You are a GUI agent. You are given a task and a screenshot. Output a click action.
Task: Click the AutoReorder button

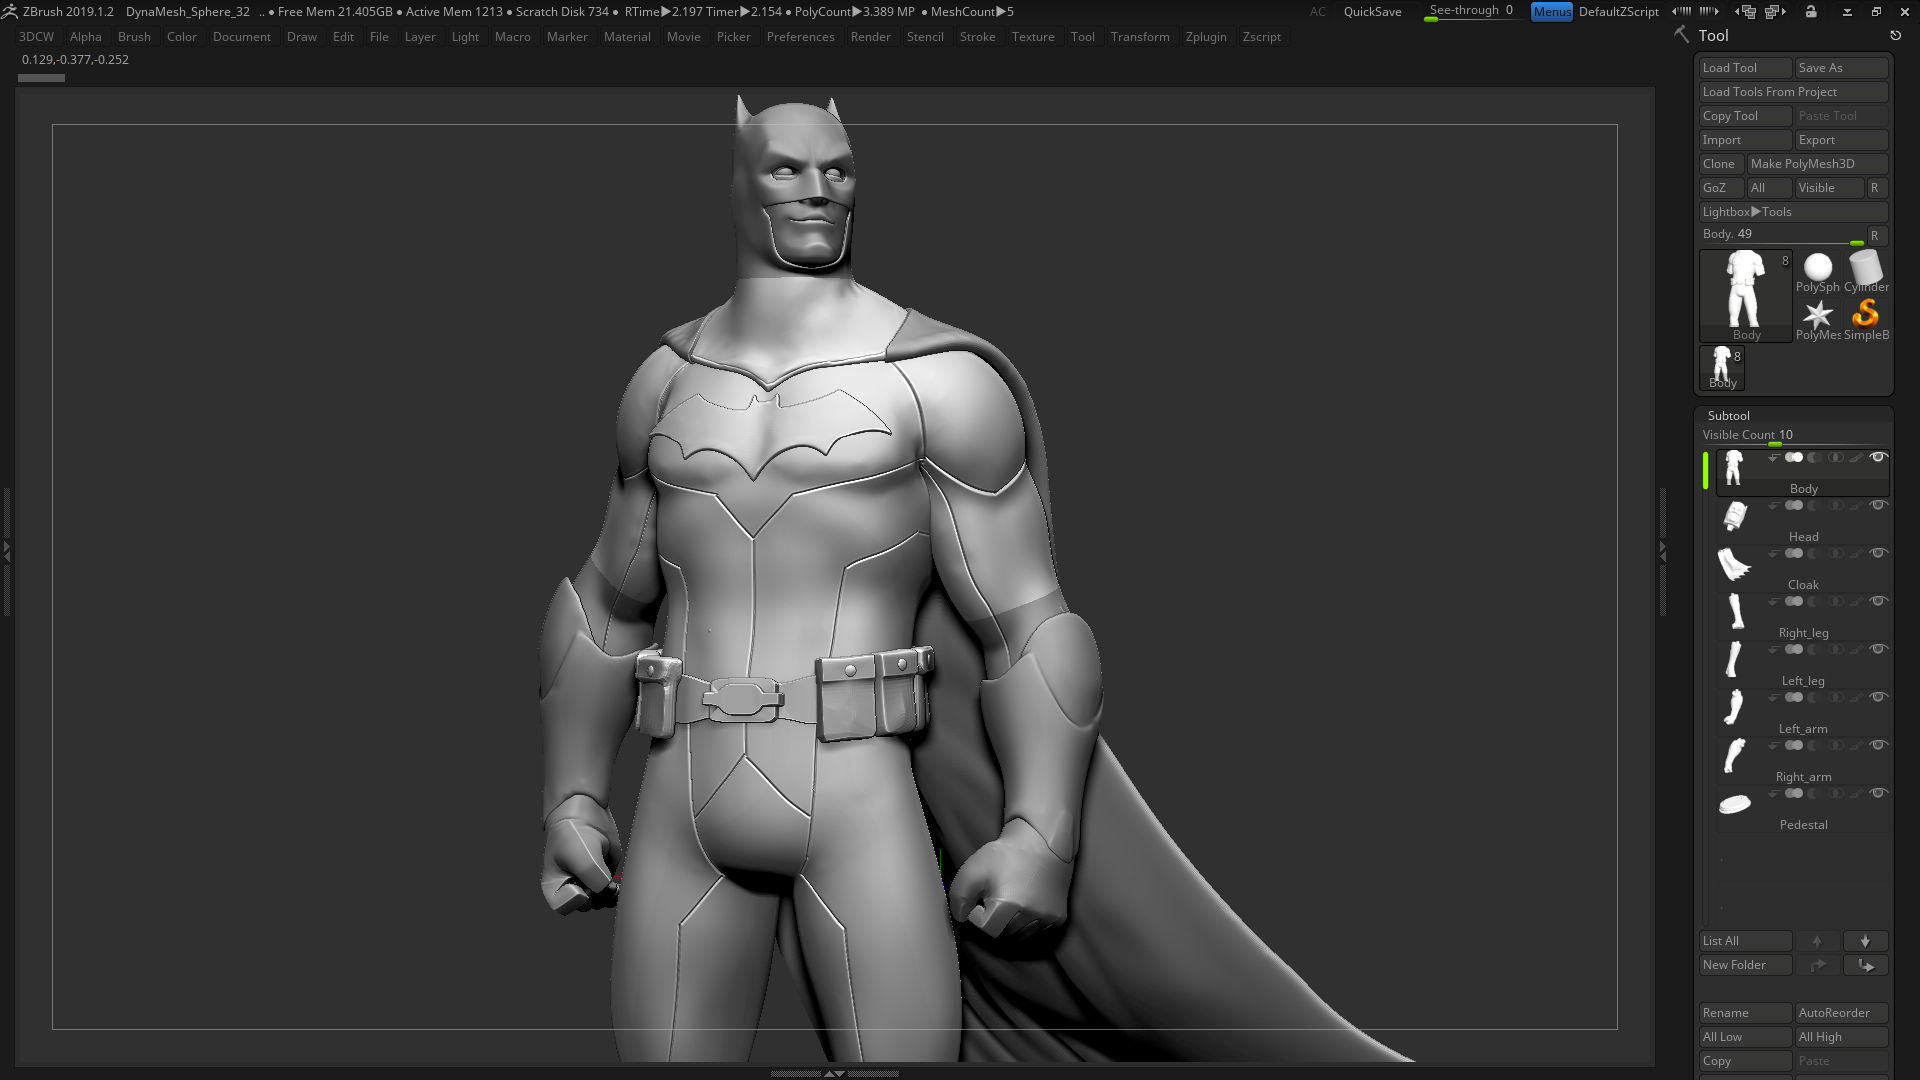click(x=1841, y=1013)
